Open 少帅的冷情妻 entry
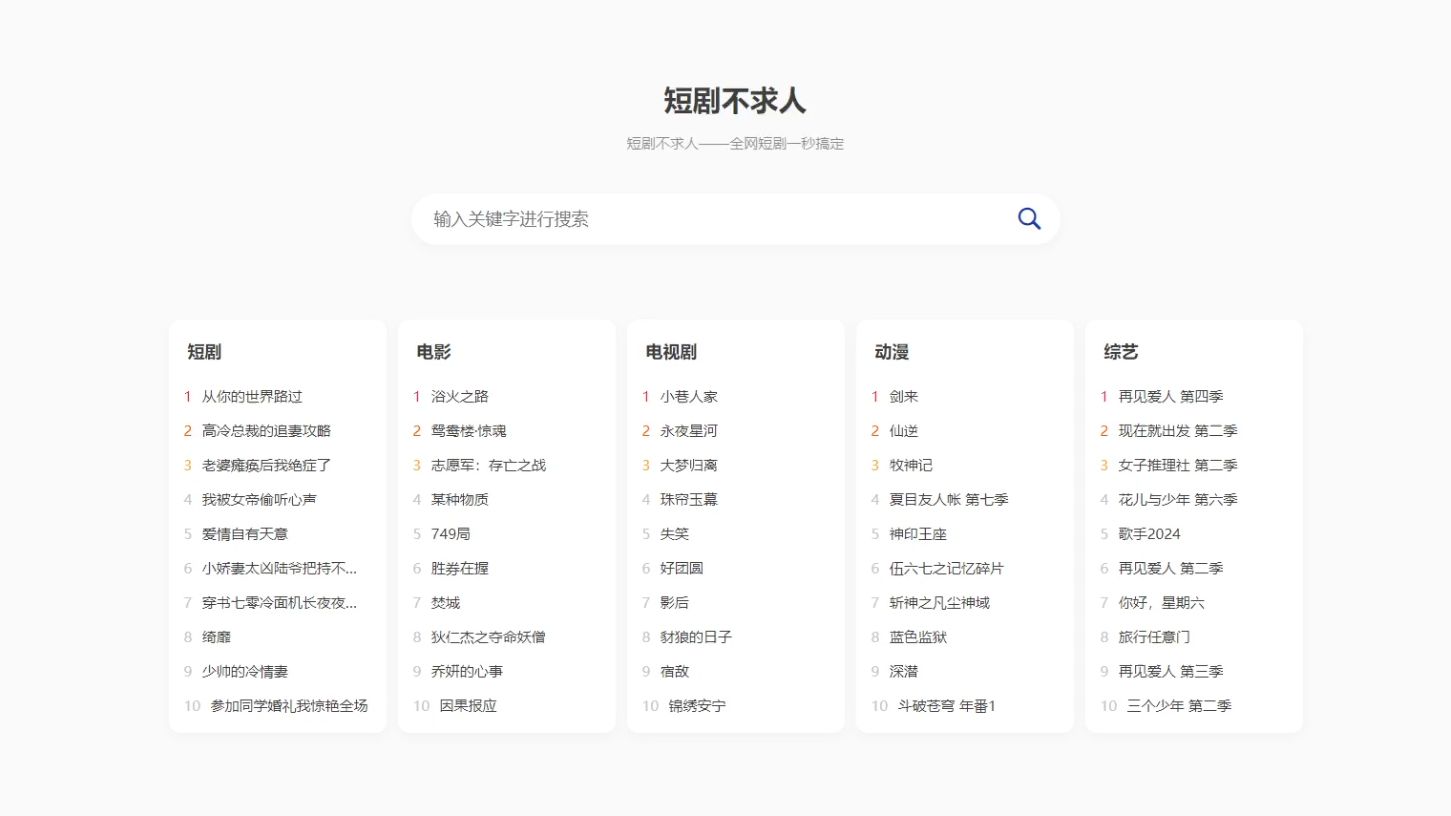This screenshot has width=1451, height=816. (x=245, y=672)
